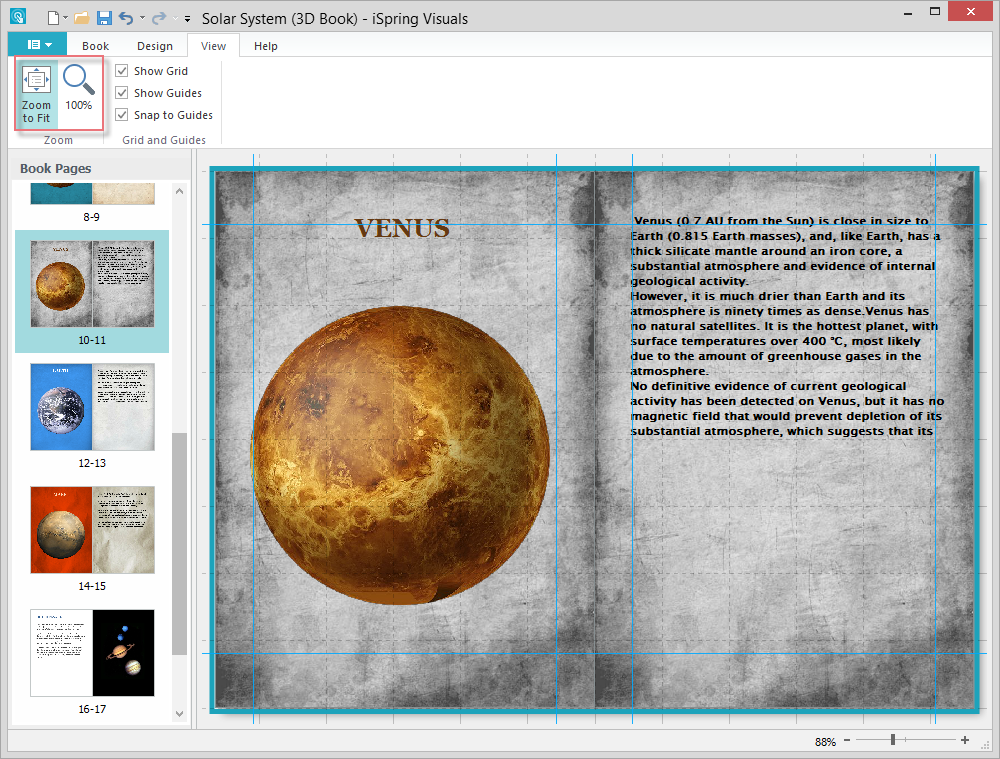The height and width of the screenshot is (759, 1000).
Task: Click the zoom minus button
Action: coord(847,740)
